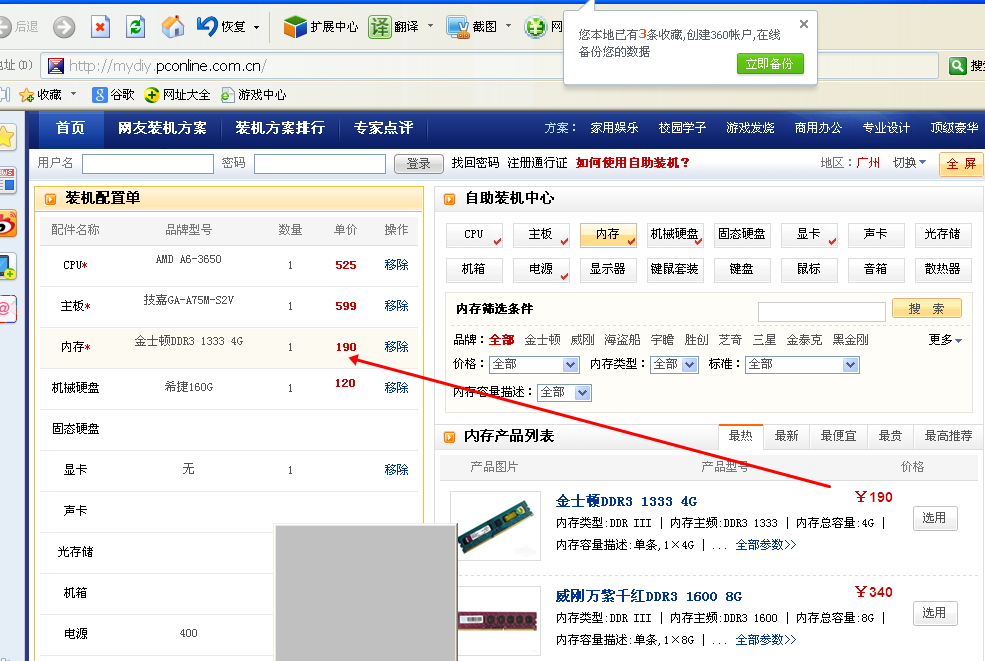Open the 价格 filter dropdown
Screen dimensions: 985x661
pyautogui.click(x=570, y=365)
